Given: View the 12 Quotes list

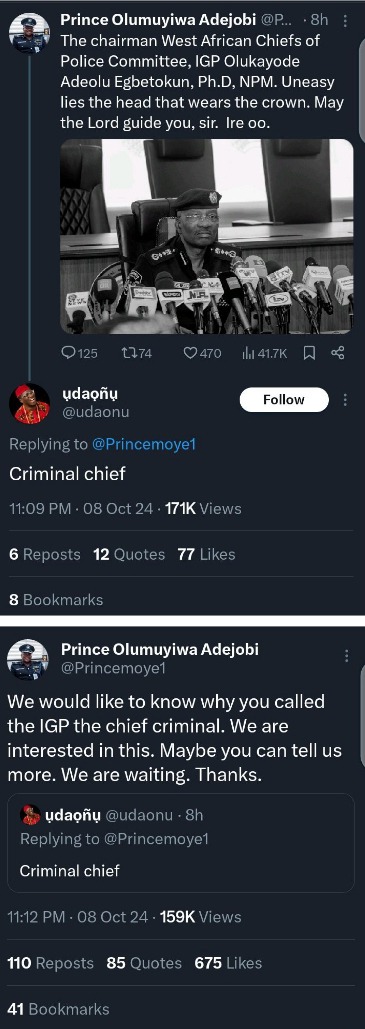Looking at the screenshot, I should pos(129,555).
